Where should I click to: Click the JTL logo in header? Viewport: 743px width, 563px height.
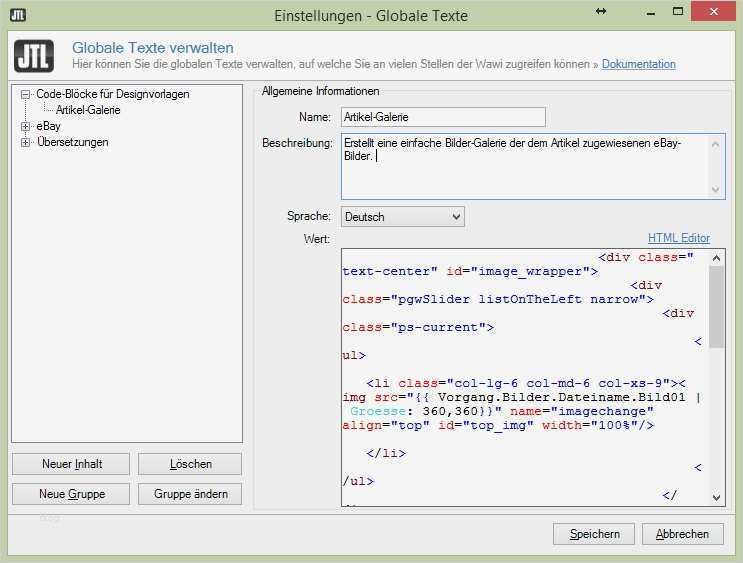[x=34, y=55]
